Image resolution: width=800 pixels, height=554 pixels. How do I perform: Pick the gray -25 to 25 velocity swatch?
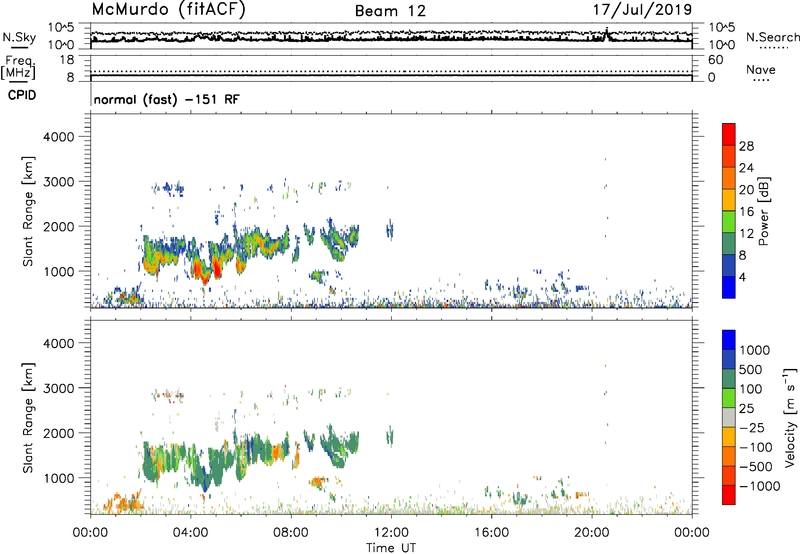[x=729, y=418]
